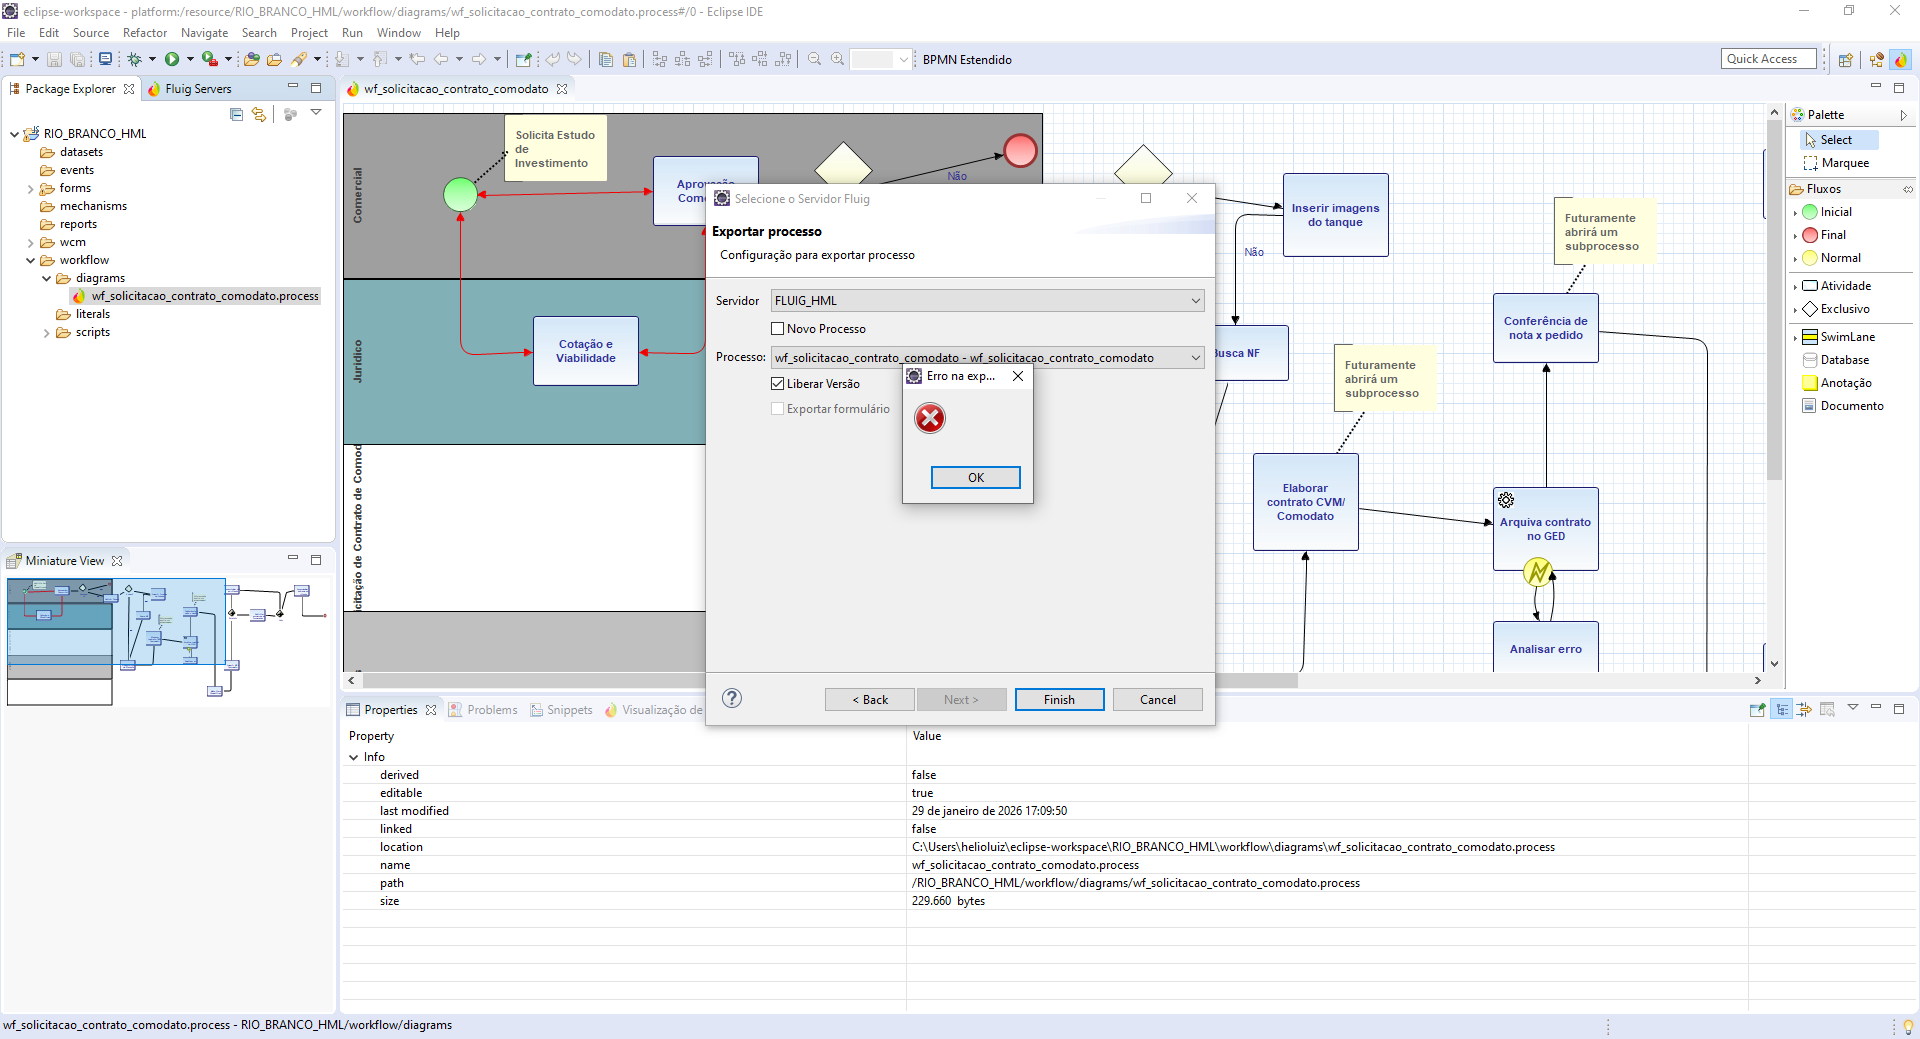Open the Servidor dropdown
Screen dimensions: 1920x1039
tap(987, 301)
